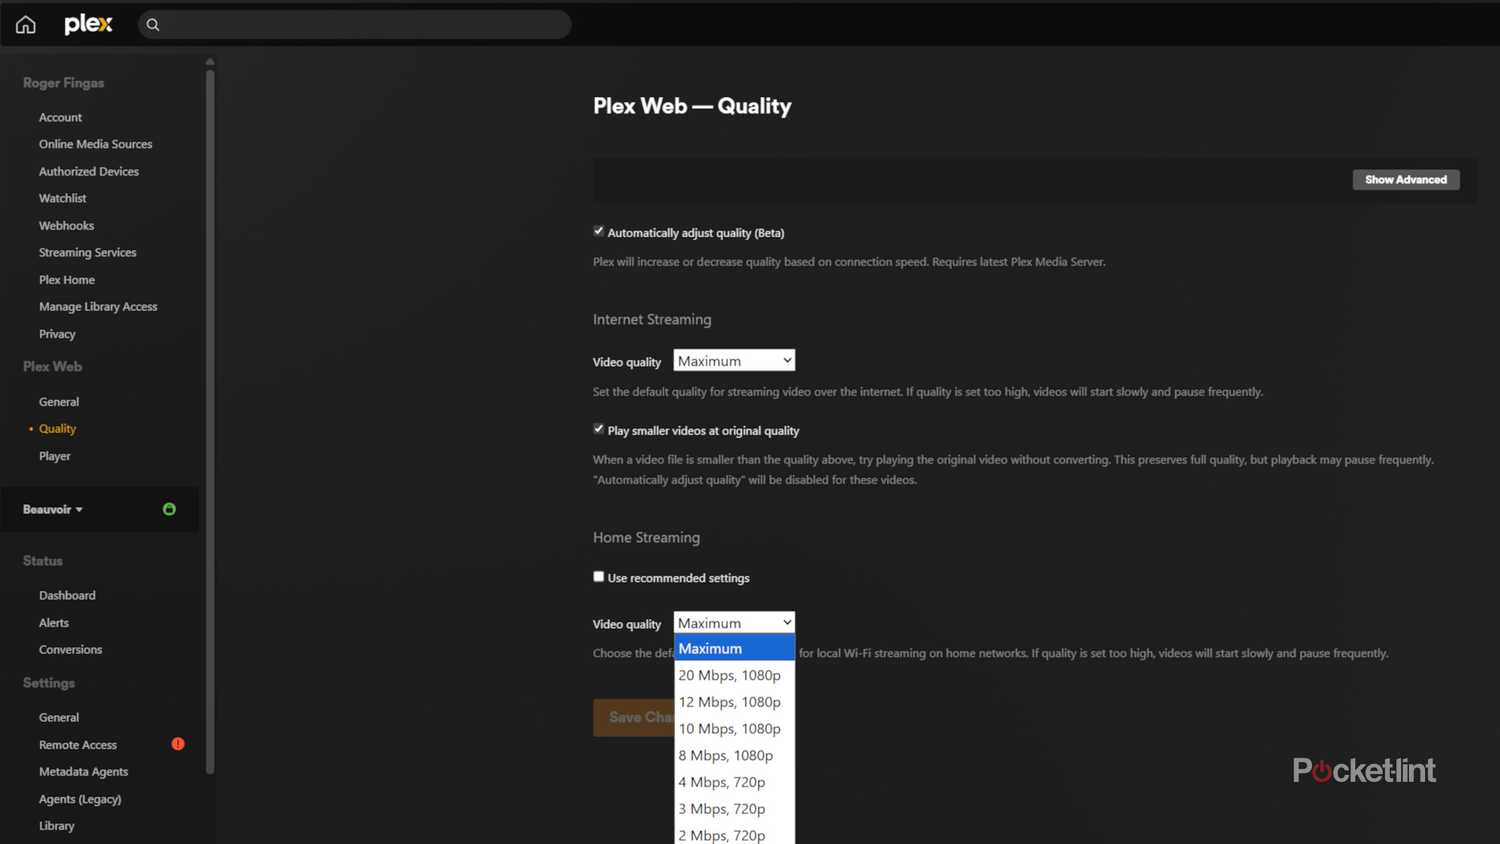
Task: Choose 20 Mbps, 1080p option
Action: coord(734,675)
